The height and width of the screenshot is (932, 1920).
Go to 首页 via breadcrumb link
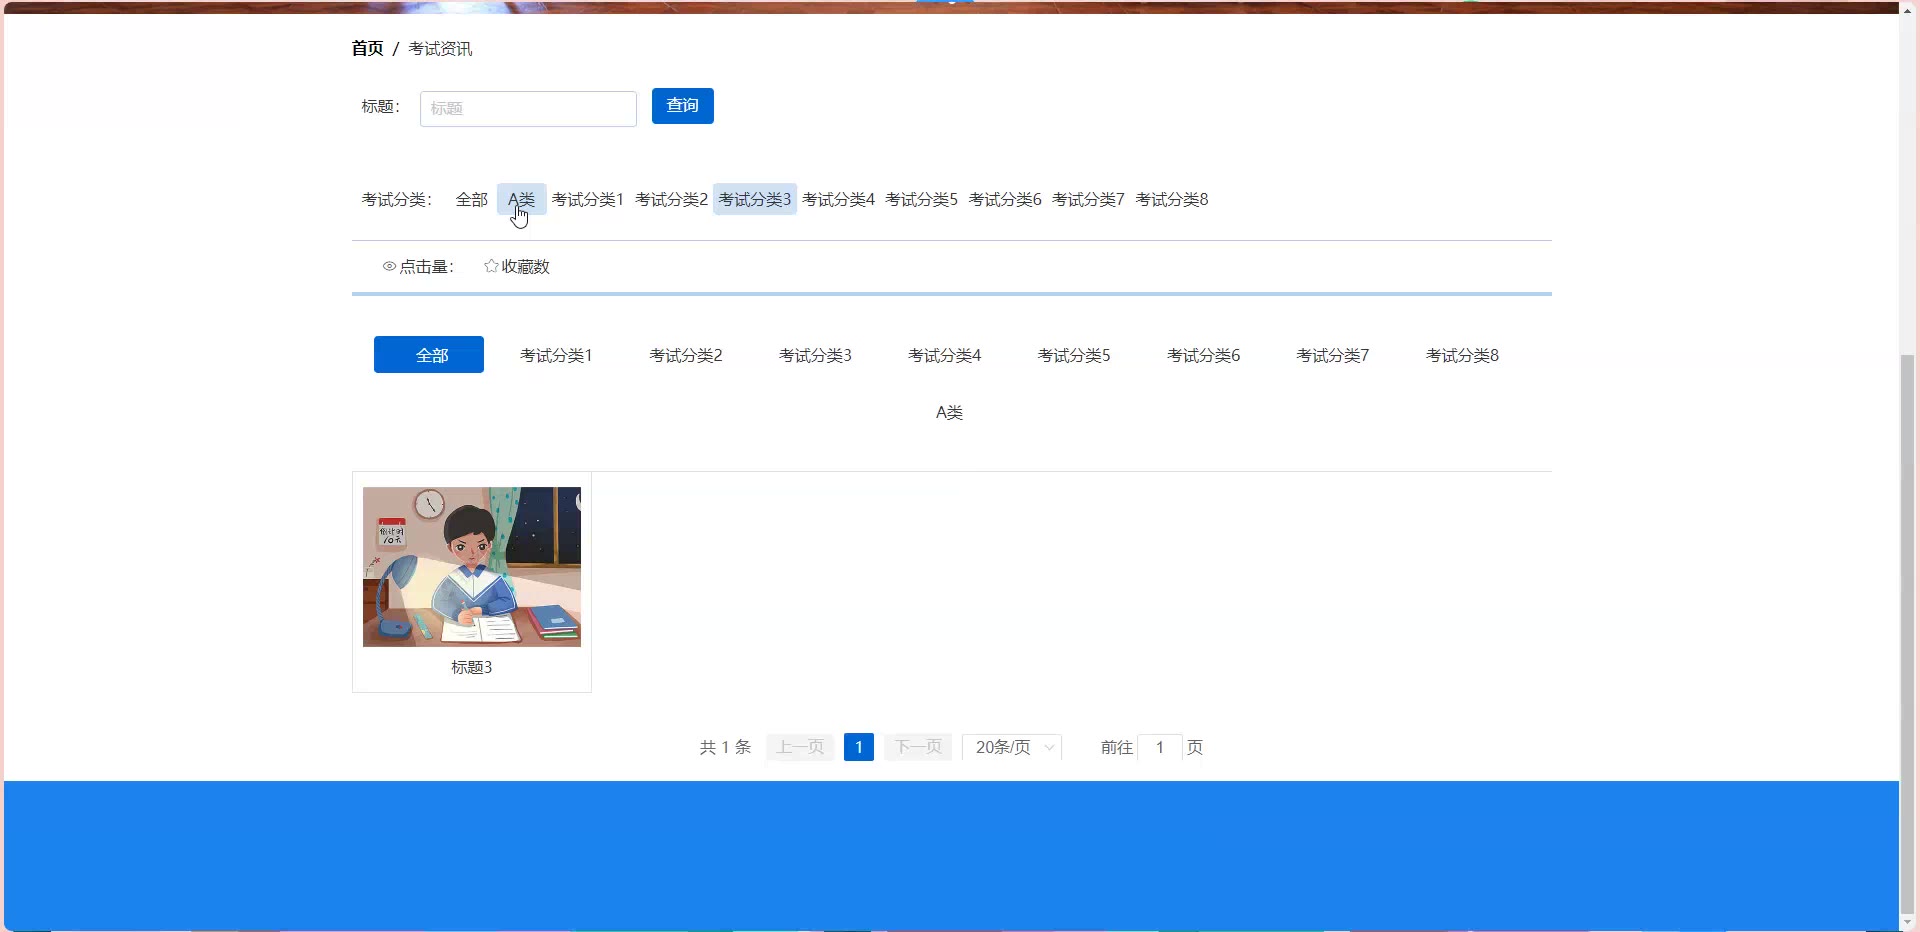click(x=367, y=48)
